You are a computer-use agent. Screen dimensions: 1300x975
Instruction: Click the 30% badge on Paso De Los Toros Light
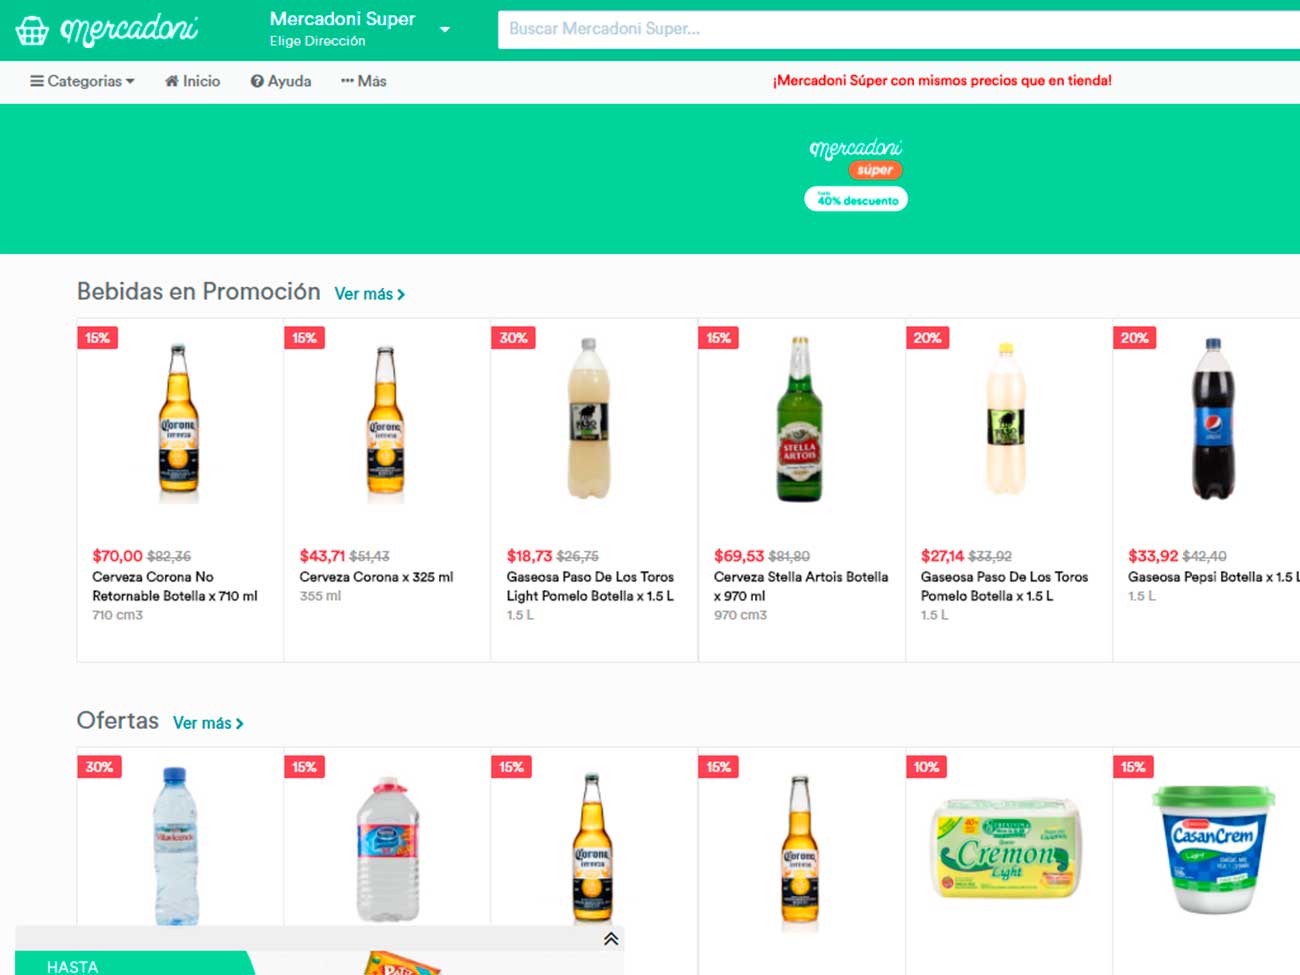pos(513,338)
